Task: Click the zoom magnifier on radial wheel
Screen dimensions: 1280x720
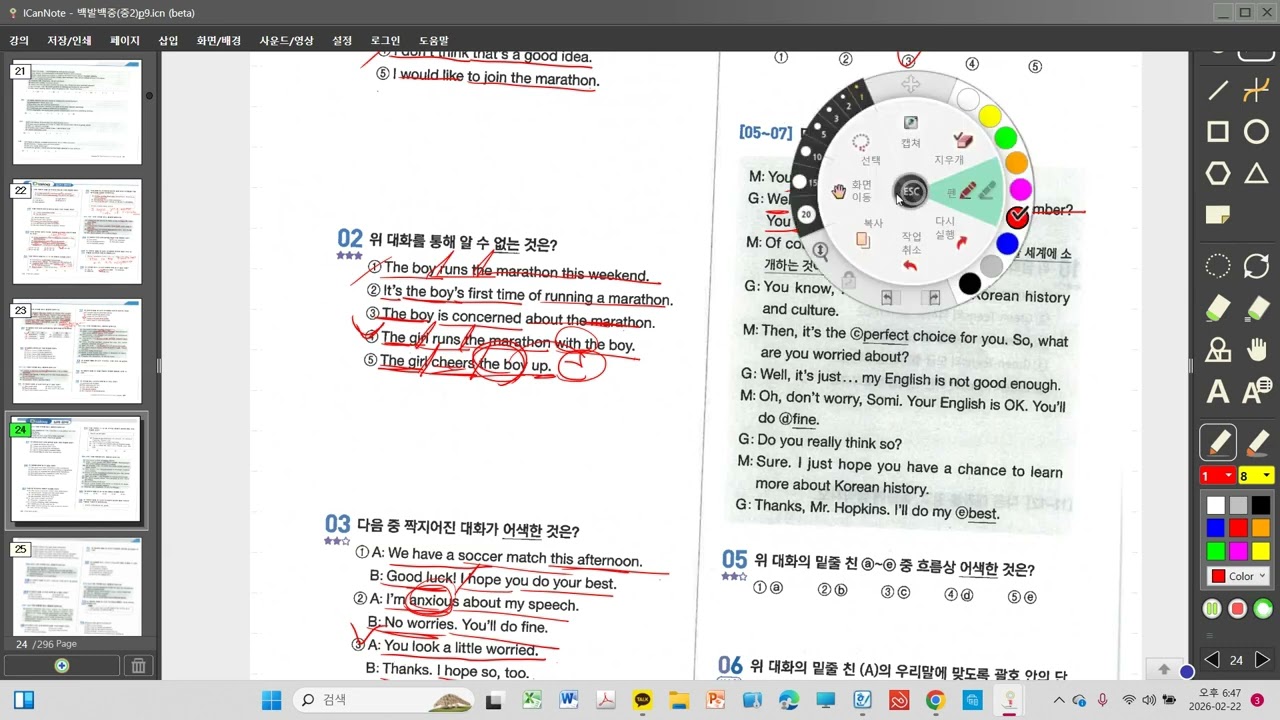Action: [820, 251]
